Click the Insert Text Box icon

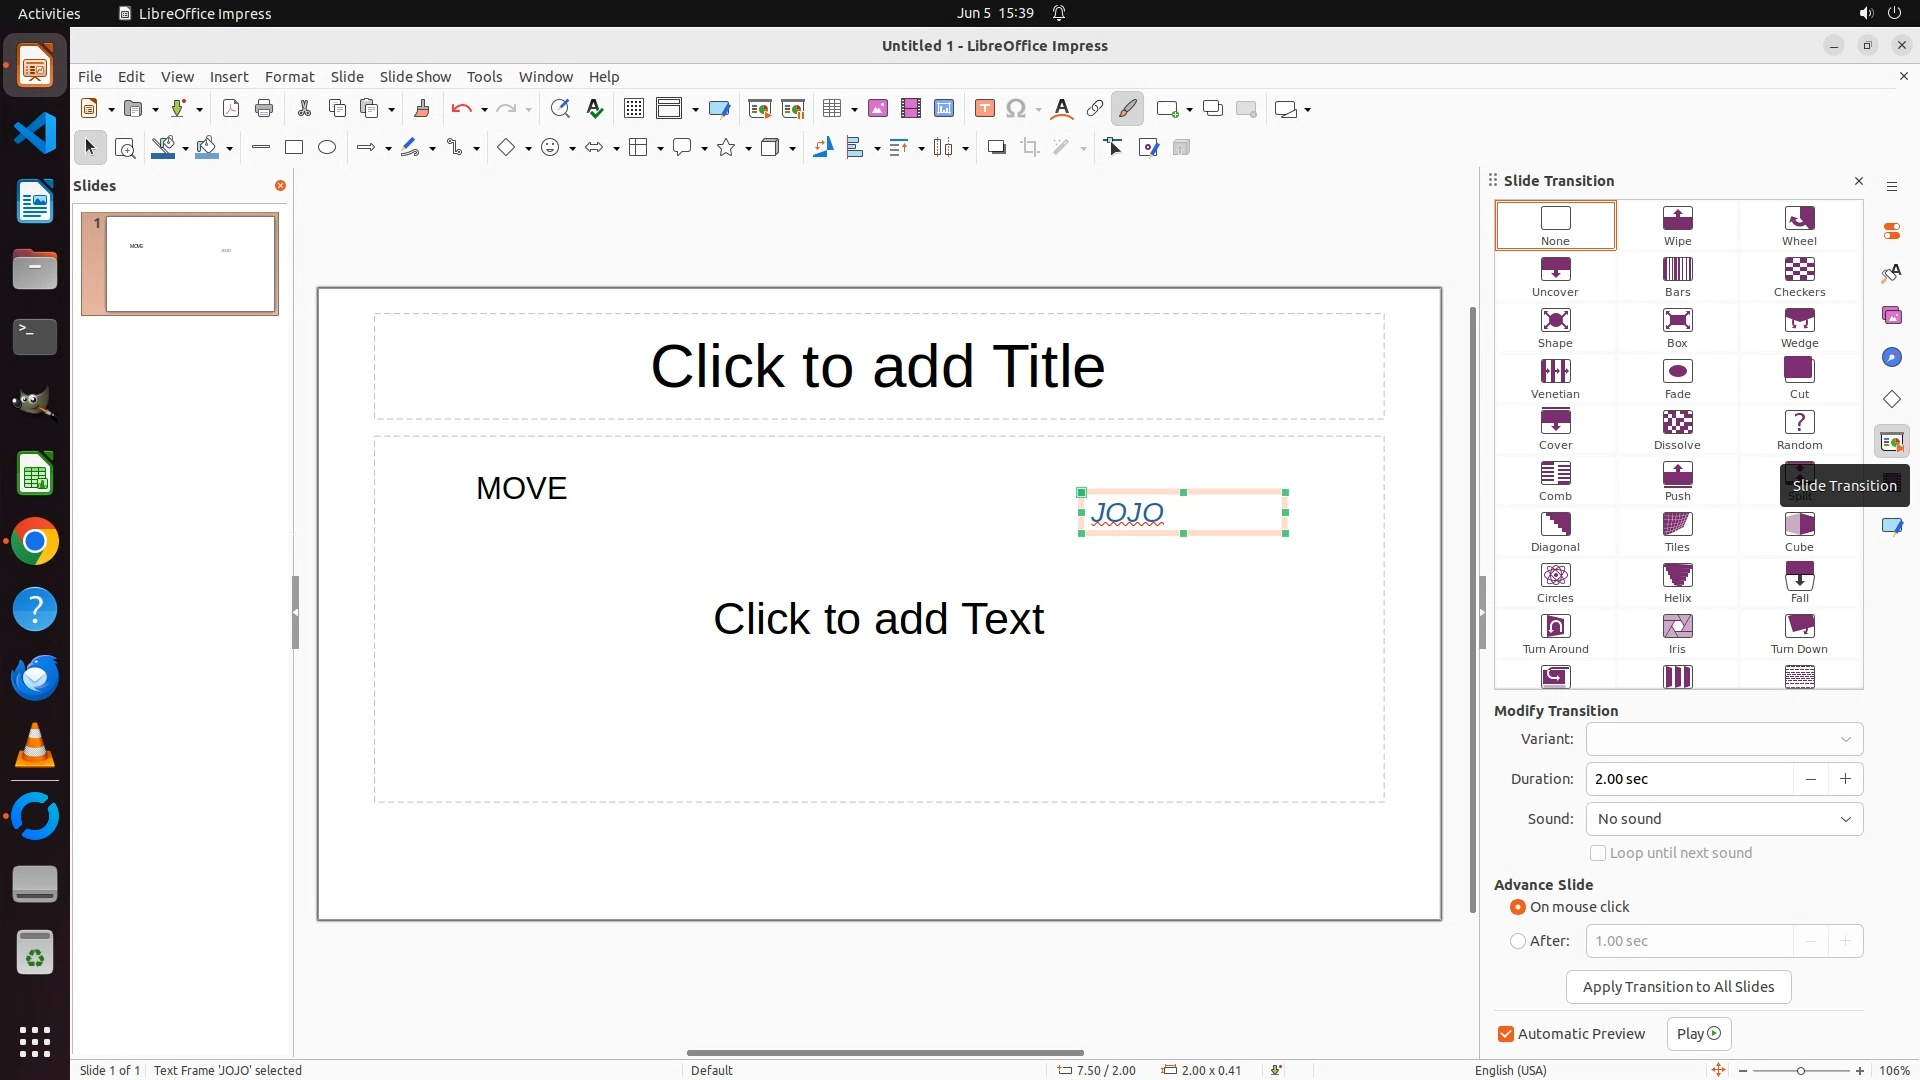(x=984, y=109)
